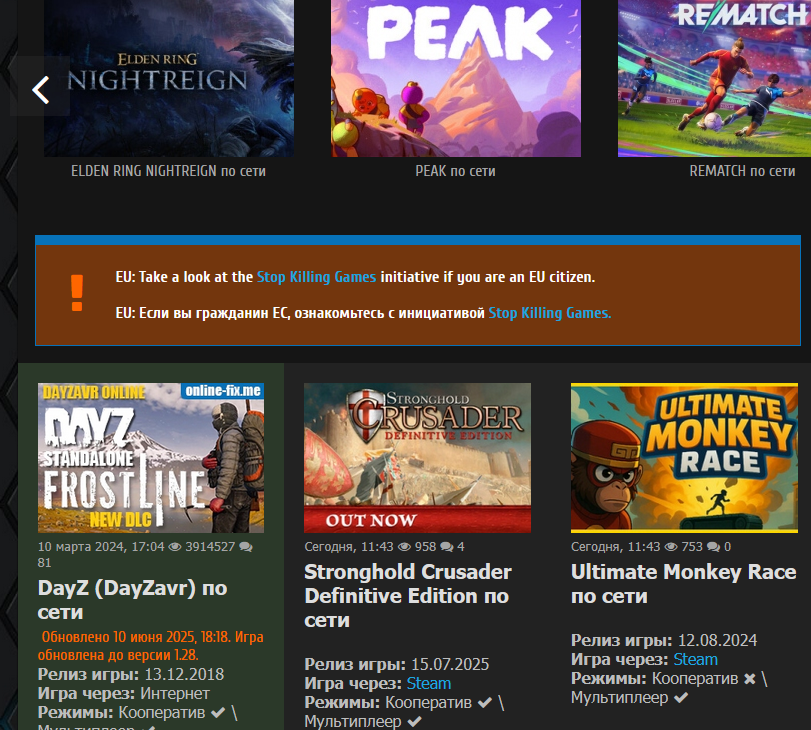The height and width of the screenshot is (730, 811).
Task: Click the previous-slide carousel arrow
Action: pyautogui.click(x=40, y=91)
